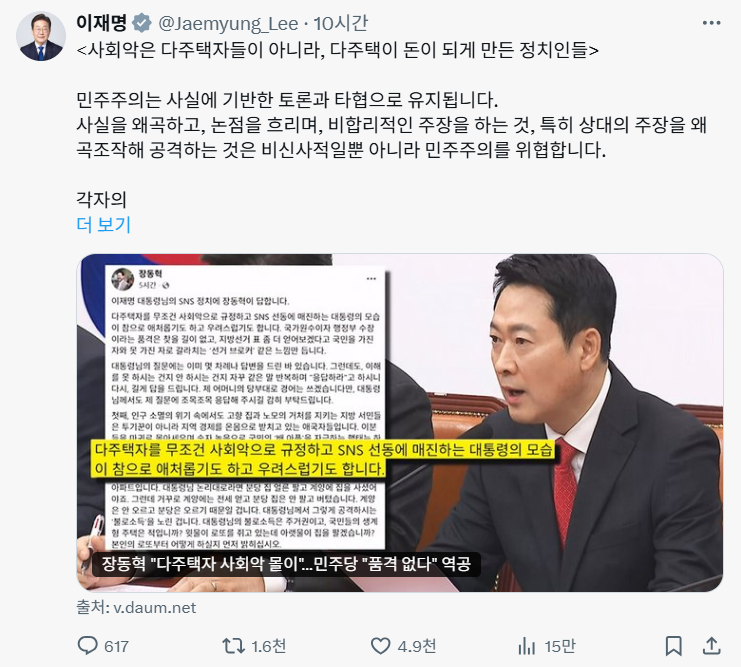Click the 617 reply count
The height and width of the screenshot is (667, 741).
[116, 646]
